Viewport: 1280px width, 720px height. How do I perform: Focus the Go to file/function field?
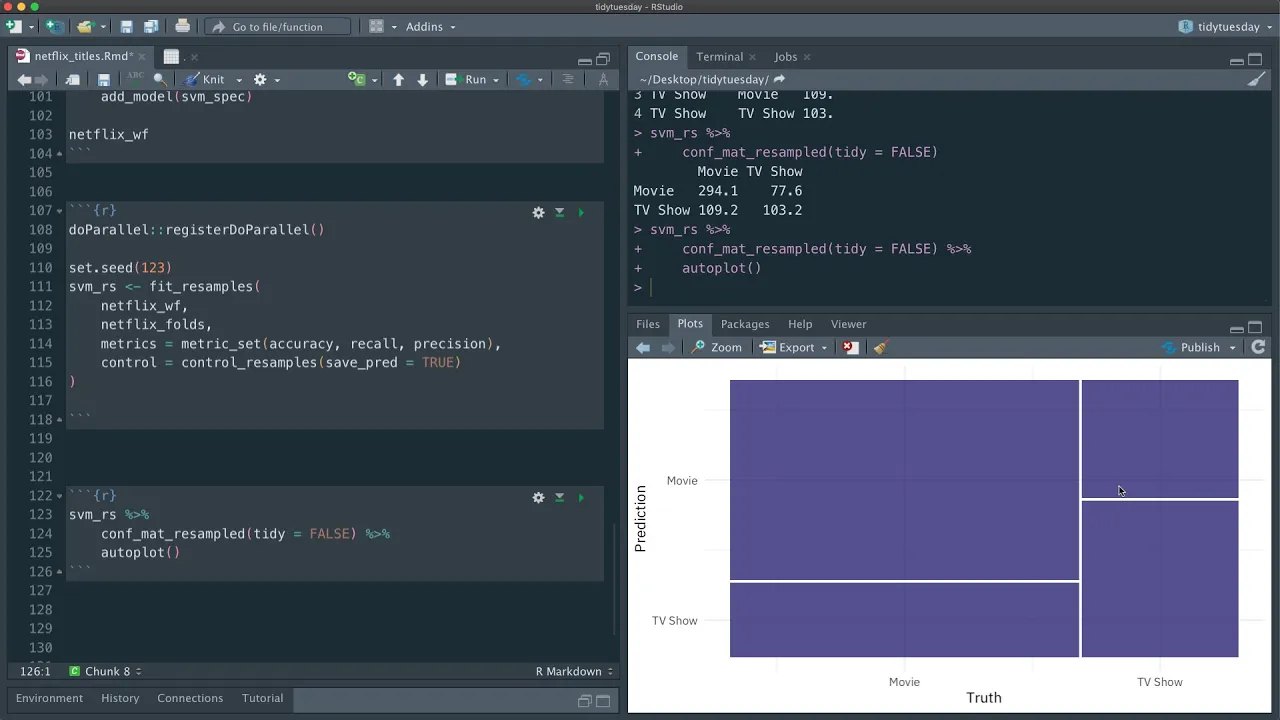point(278,27)
